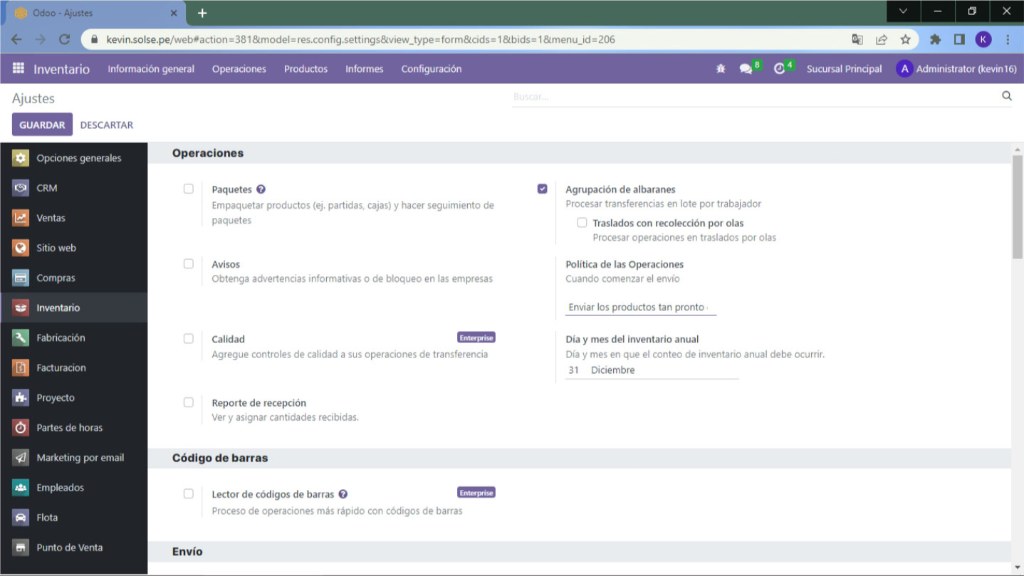
Task: Open the Informes menu
Action: click(364, 69)
